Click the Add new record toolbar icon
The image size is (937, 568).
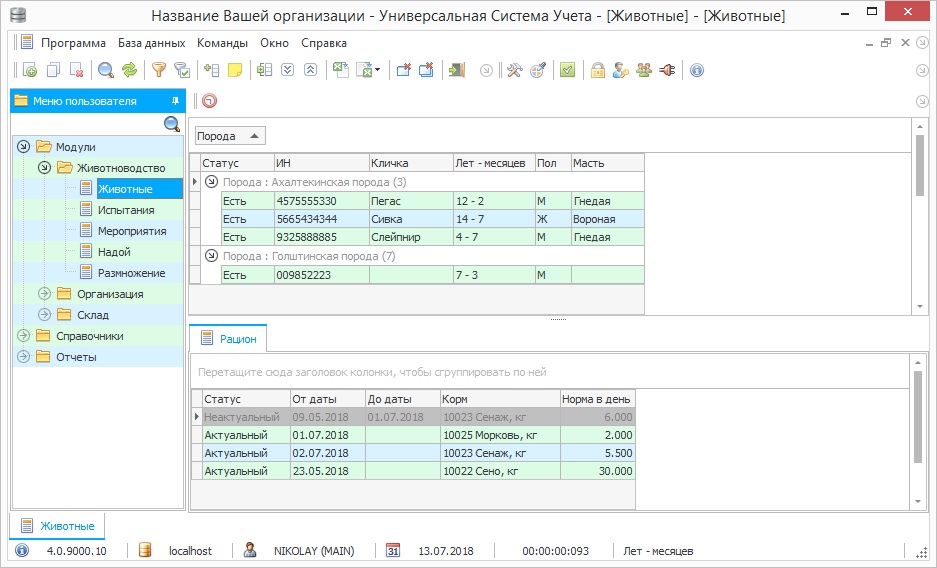(x=30, y=70)
